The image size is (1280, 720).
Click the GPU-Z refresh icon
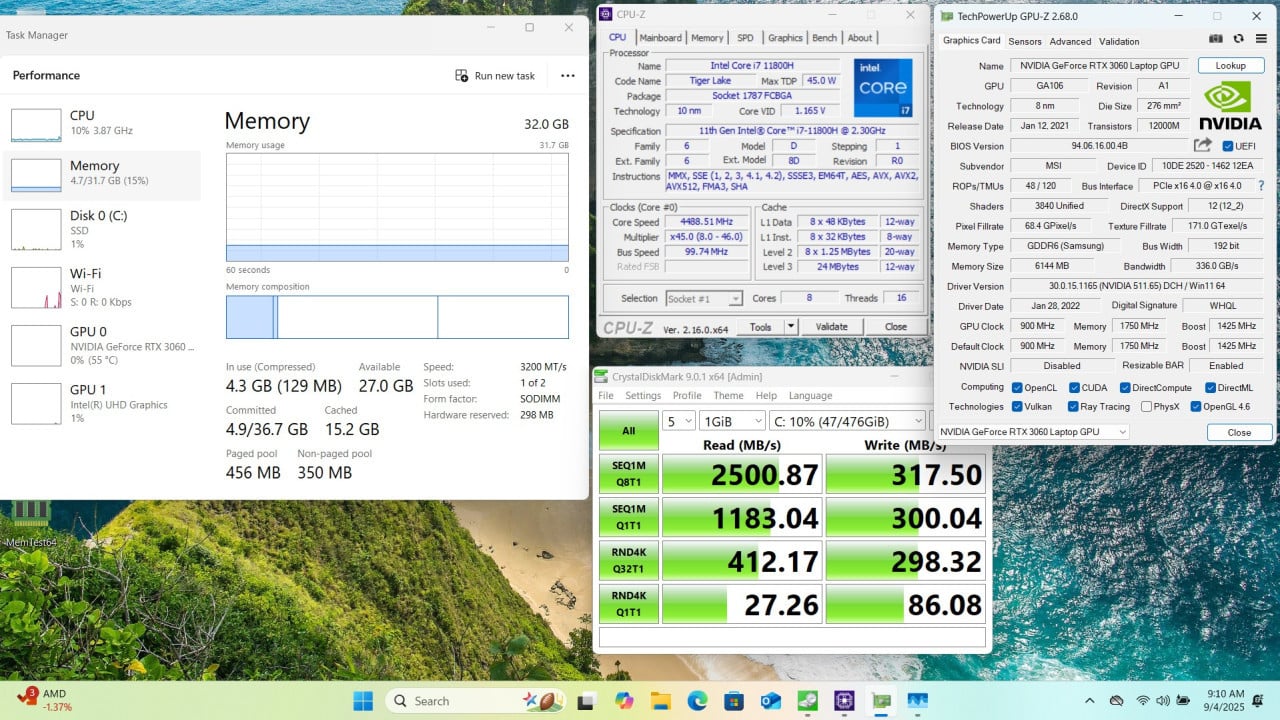coord(1238,39)
